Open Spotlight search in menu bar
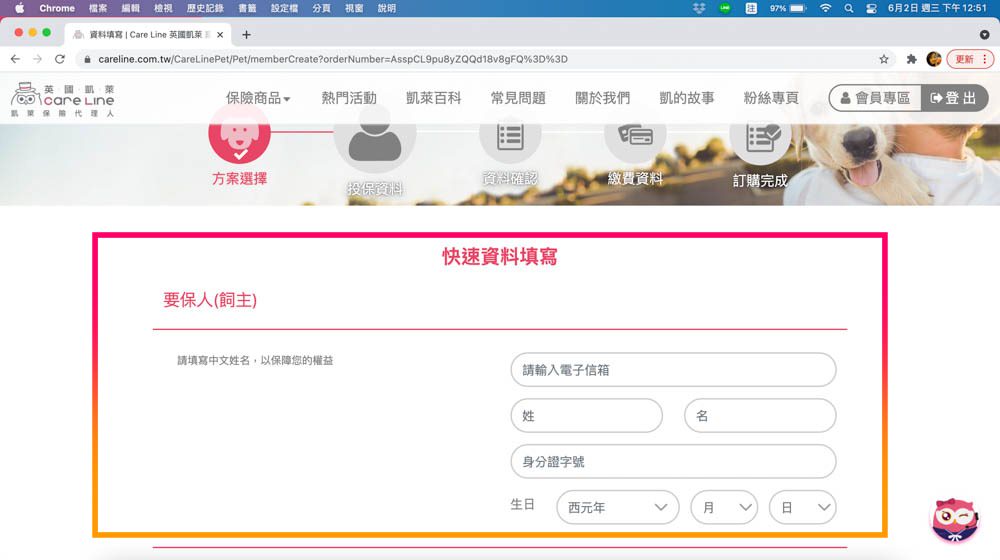Screen dimensions: 1000x560 point(848,8)
